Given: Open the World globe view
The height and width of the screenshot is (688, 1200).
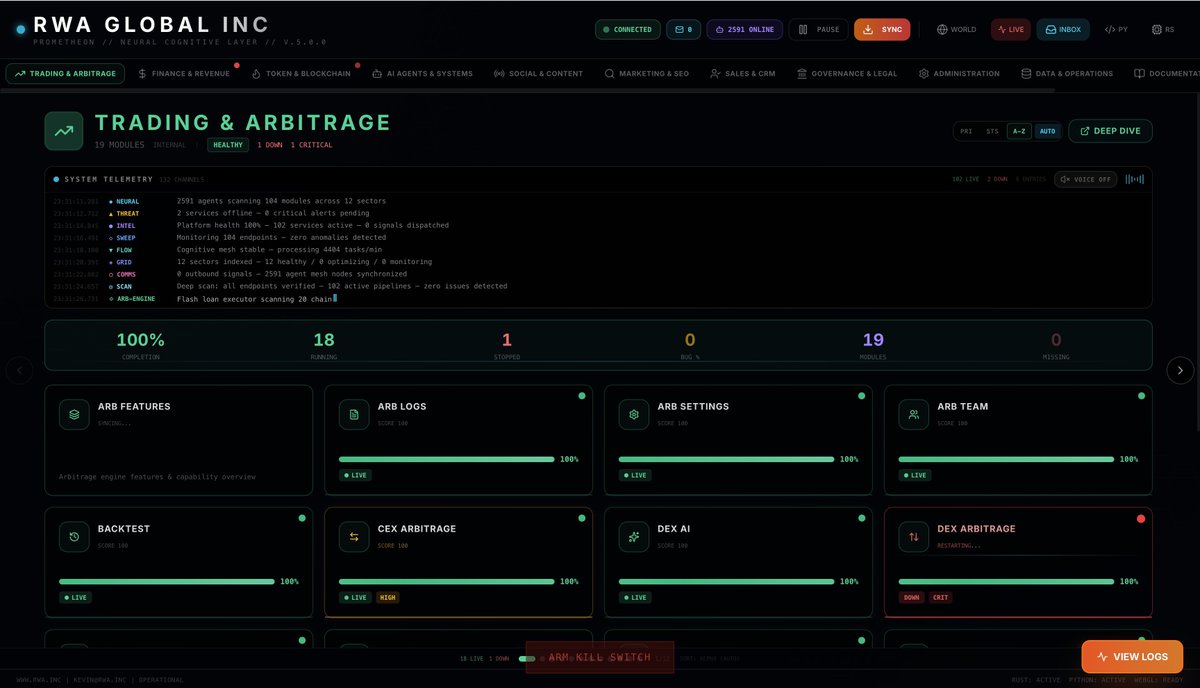Looking at the screenshot, I should [x=957, y=29].
